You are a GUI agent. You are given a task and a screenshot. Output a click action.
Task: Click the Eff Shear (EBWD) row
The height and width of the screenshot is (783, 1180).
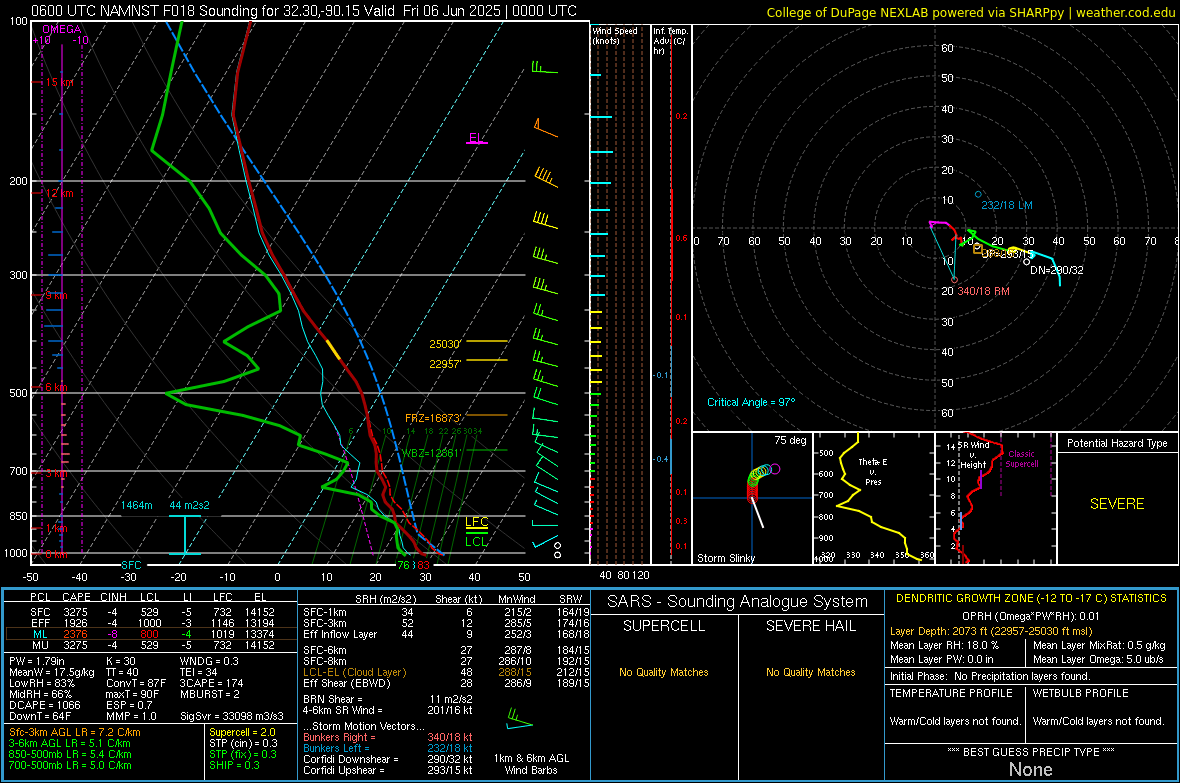(x=446, y=683)
